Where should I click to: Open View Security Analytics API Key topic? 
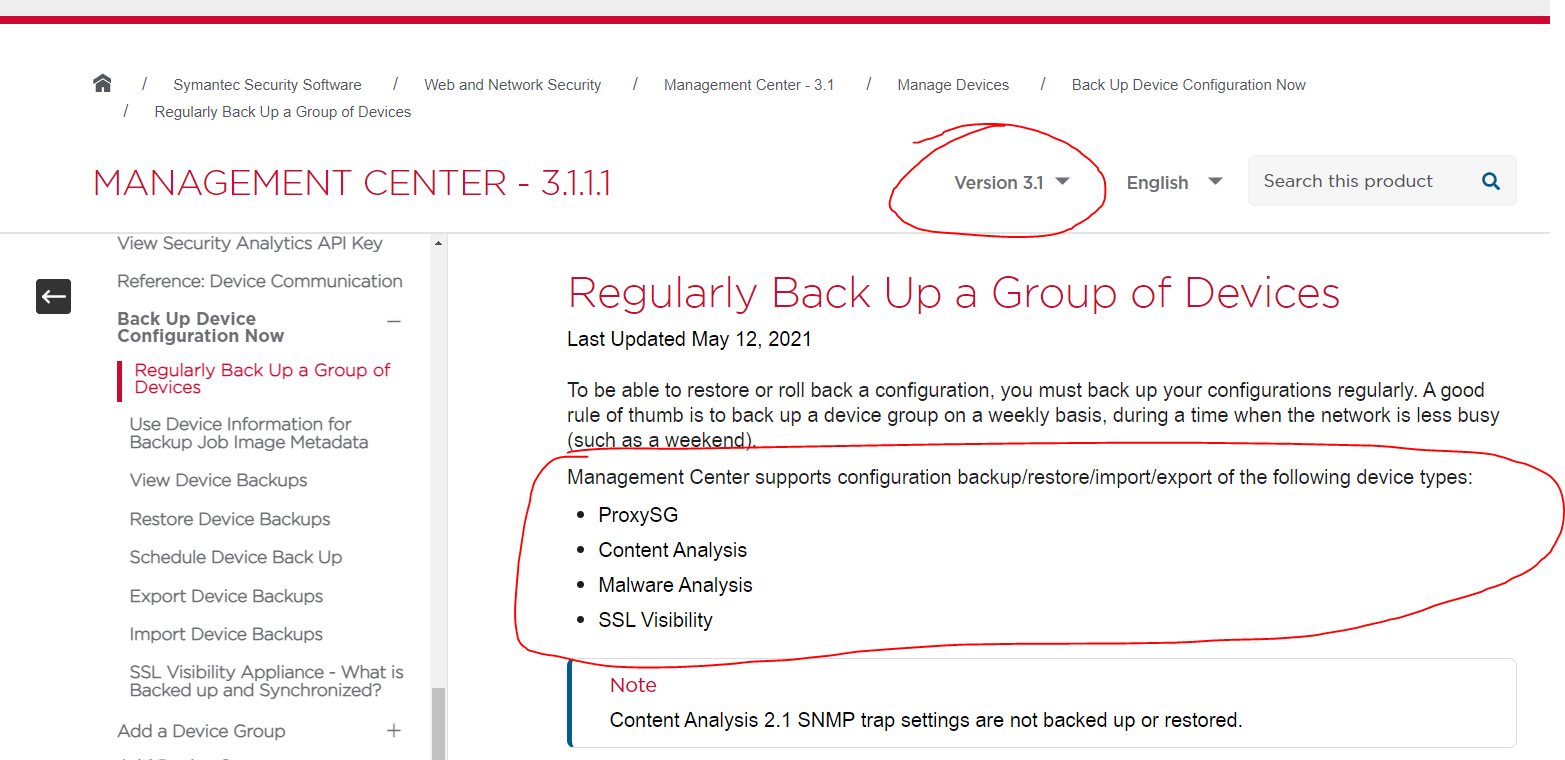pos(250,243)
